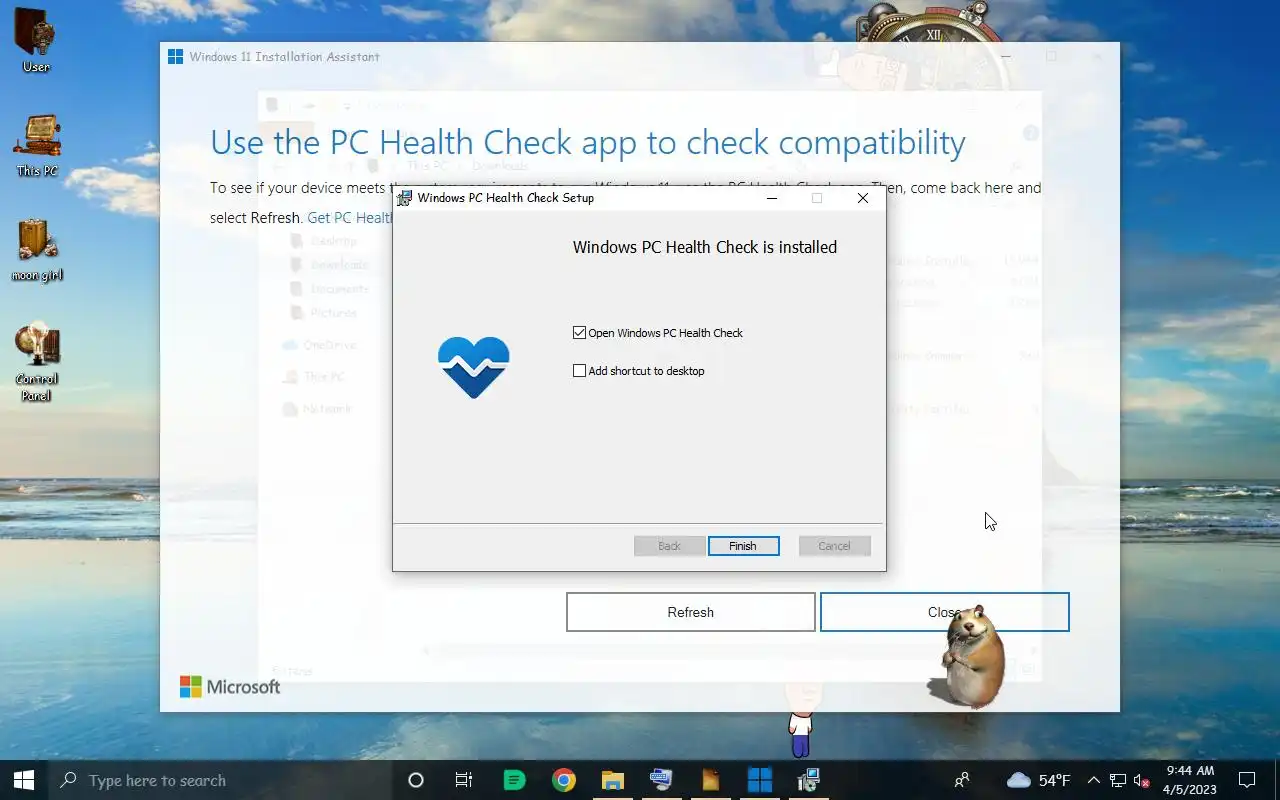
Task: Select the moon girl desktop icon
Action: [x=37, y=250]
